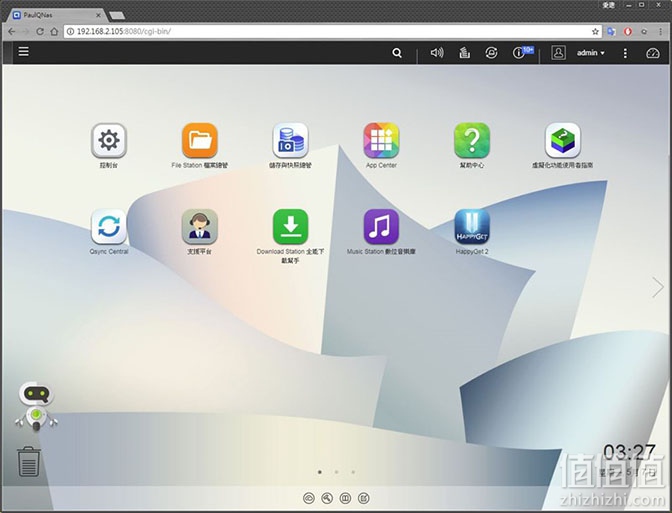
Task: Open the QTS main hamburger menu
Action: click(24, 52)
